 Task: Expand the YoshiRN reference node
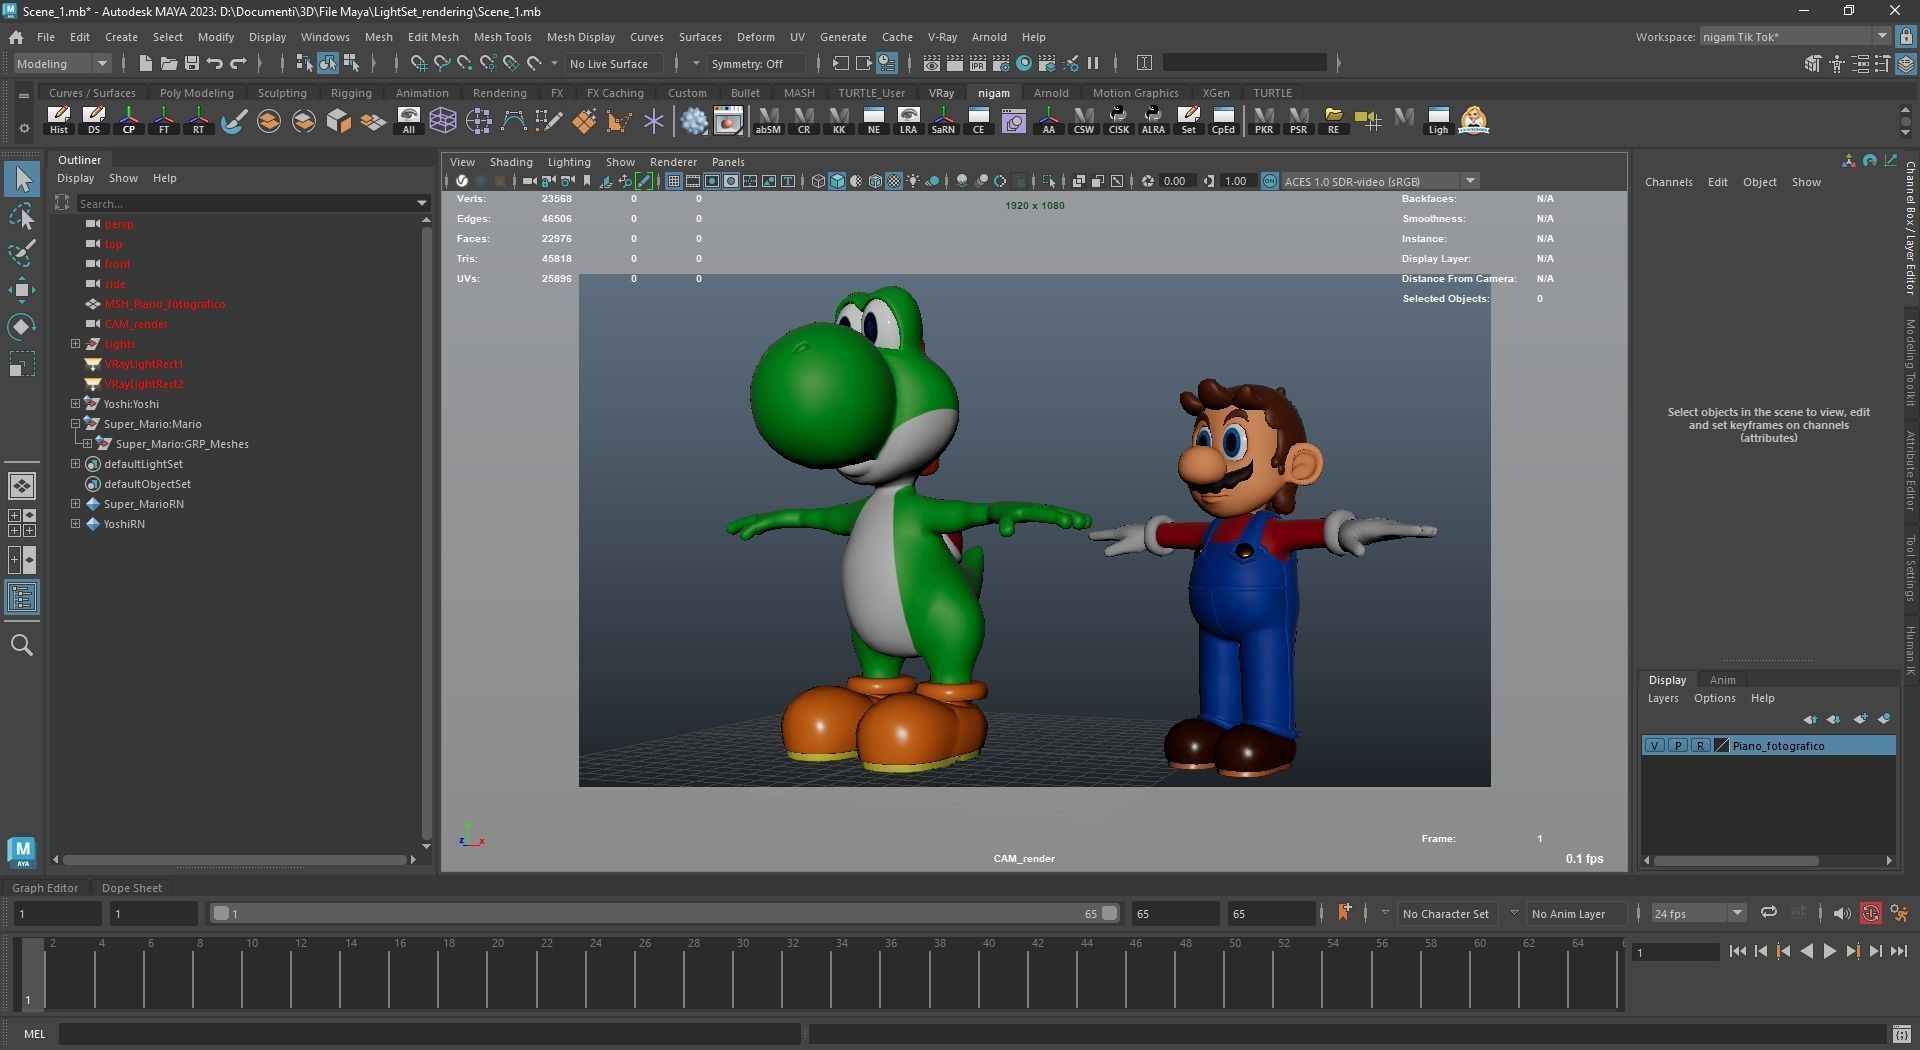tap(75, 524)
